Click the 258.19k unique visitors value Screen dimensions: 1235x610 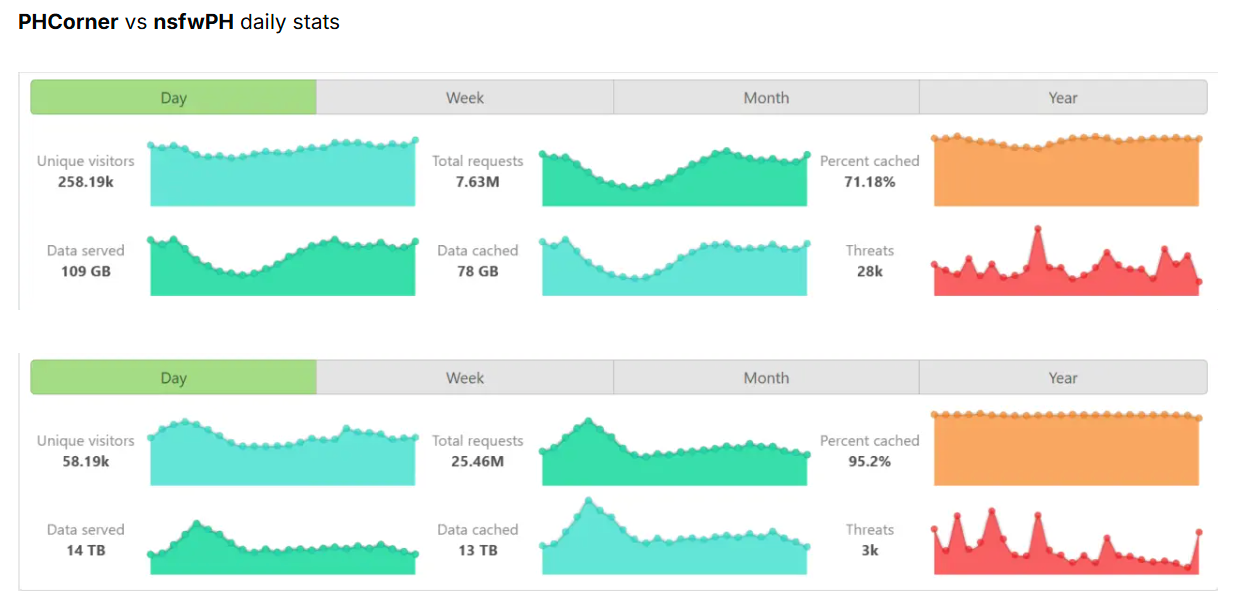coord(85,182)
